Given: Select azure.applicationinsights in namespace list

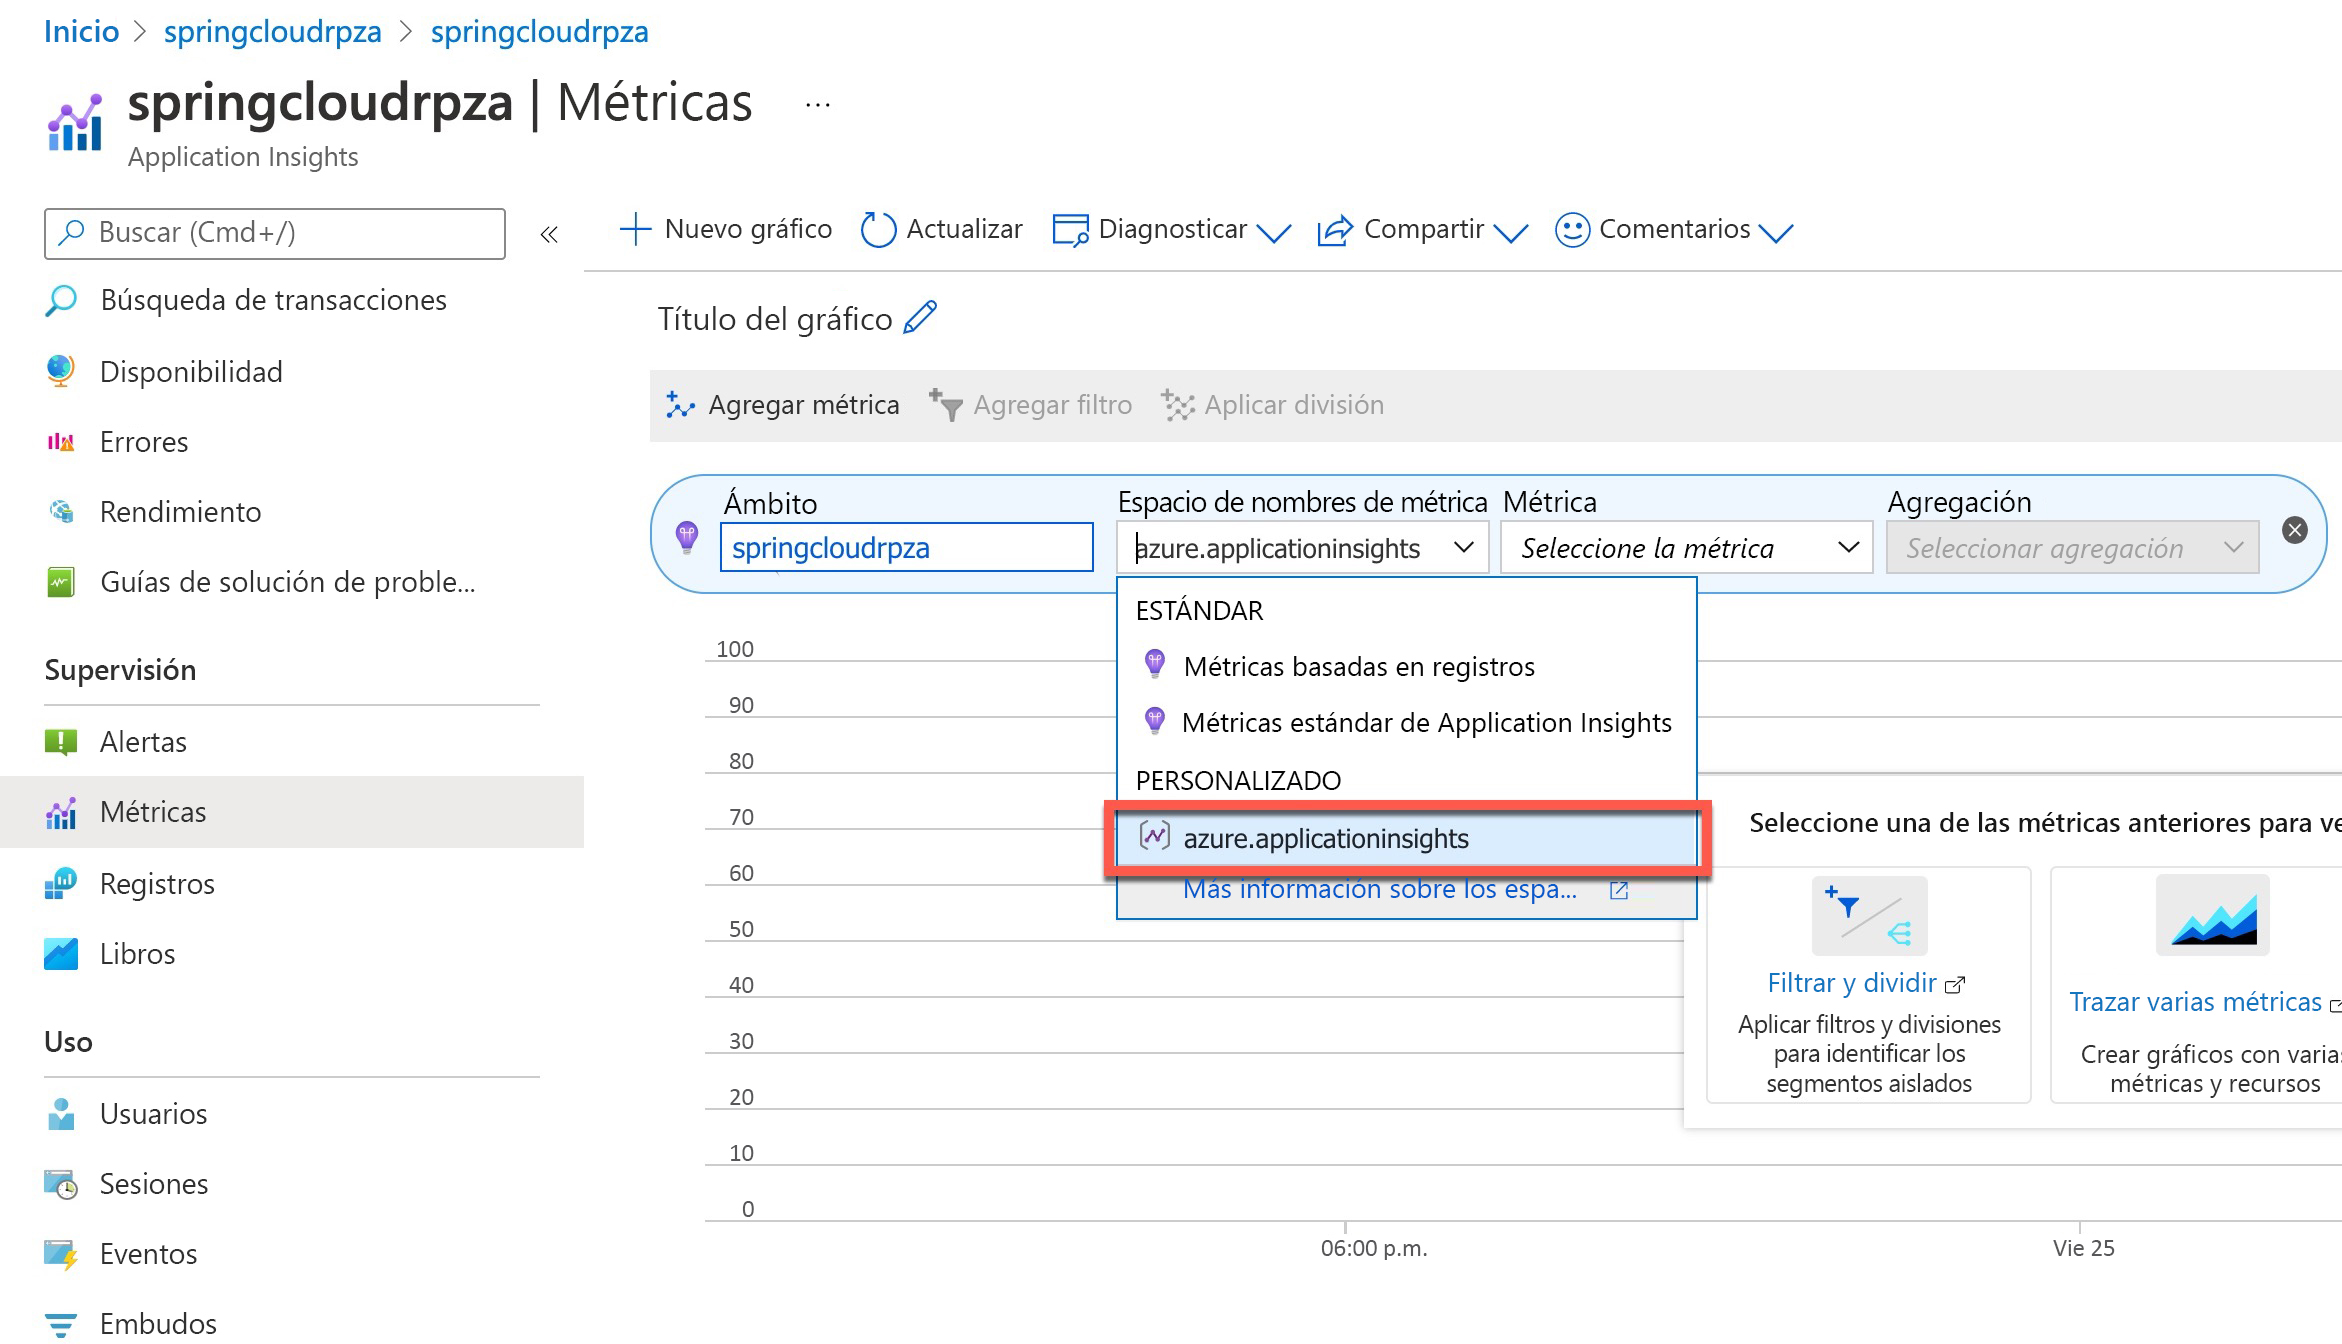Looking at the screenshot, I should [1325, 838].
